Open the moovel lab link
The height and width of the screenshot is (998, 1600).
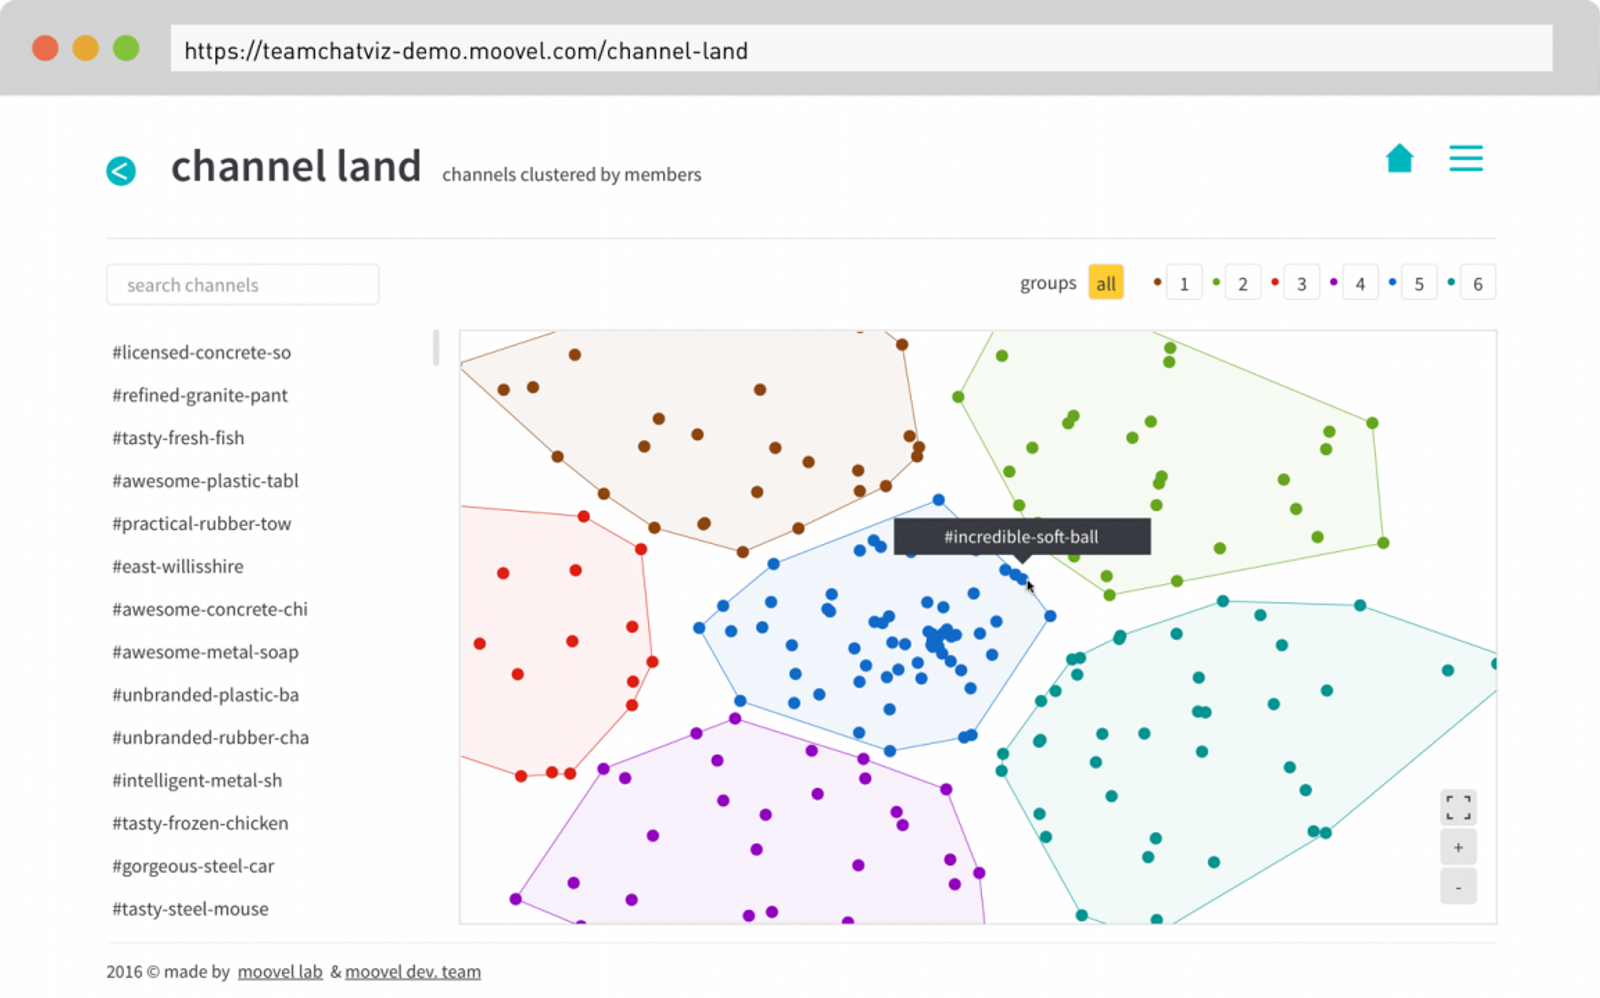[280, 972]
